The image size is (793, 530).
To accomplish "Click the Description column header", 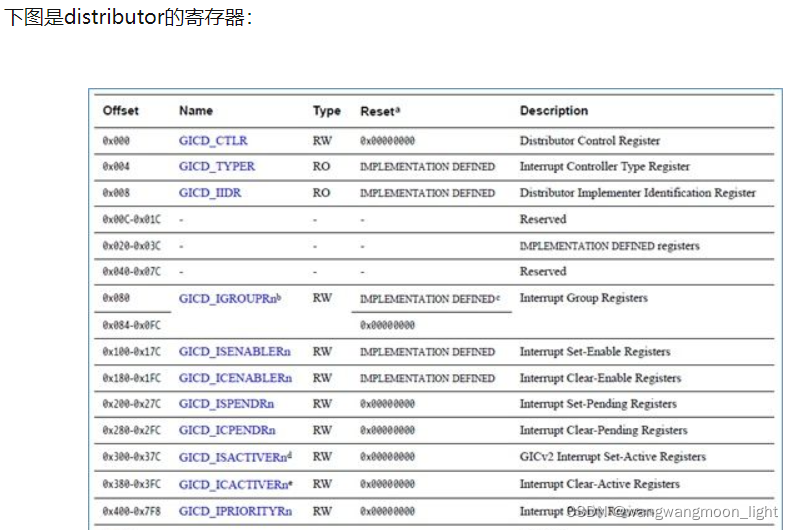I will [x=554, y=111].
